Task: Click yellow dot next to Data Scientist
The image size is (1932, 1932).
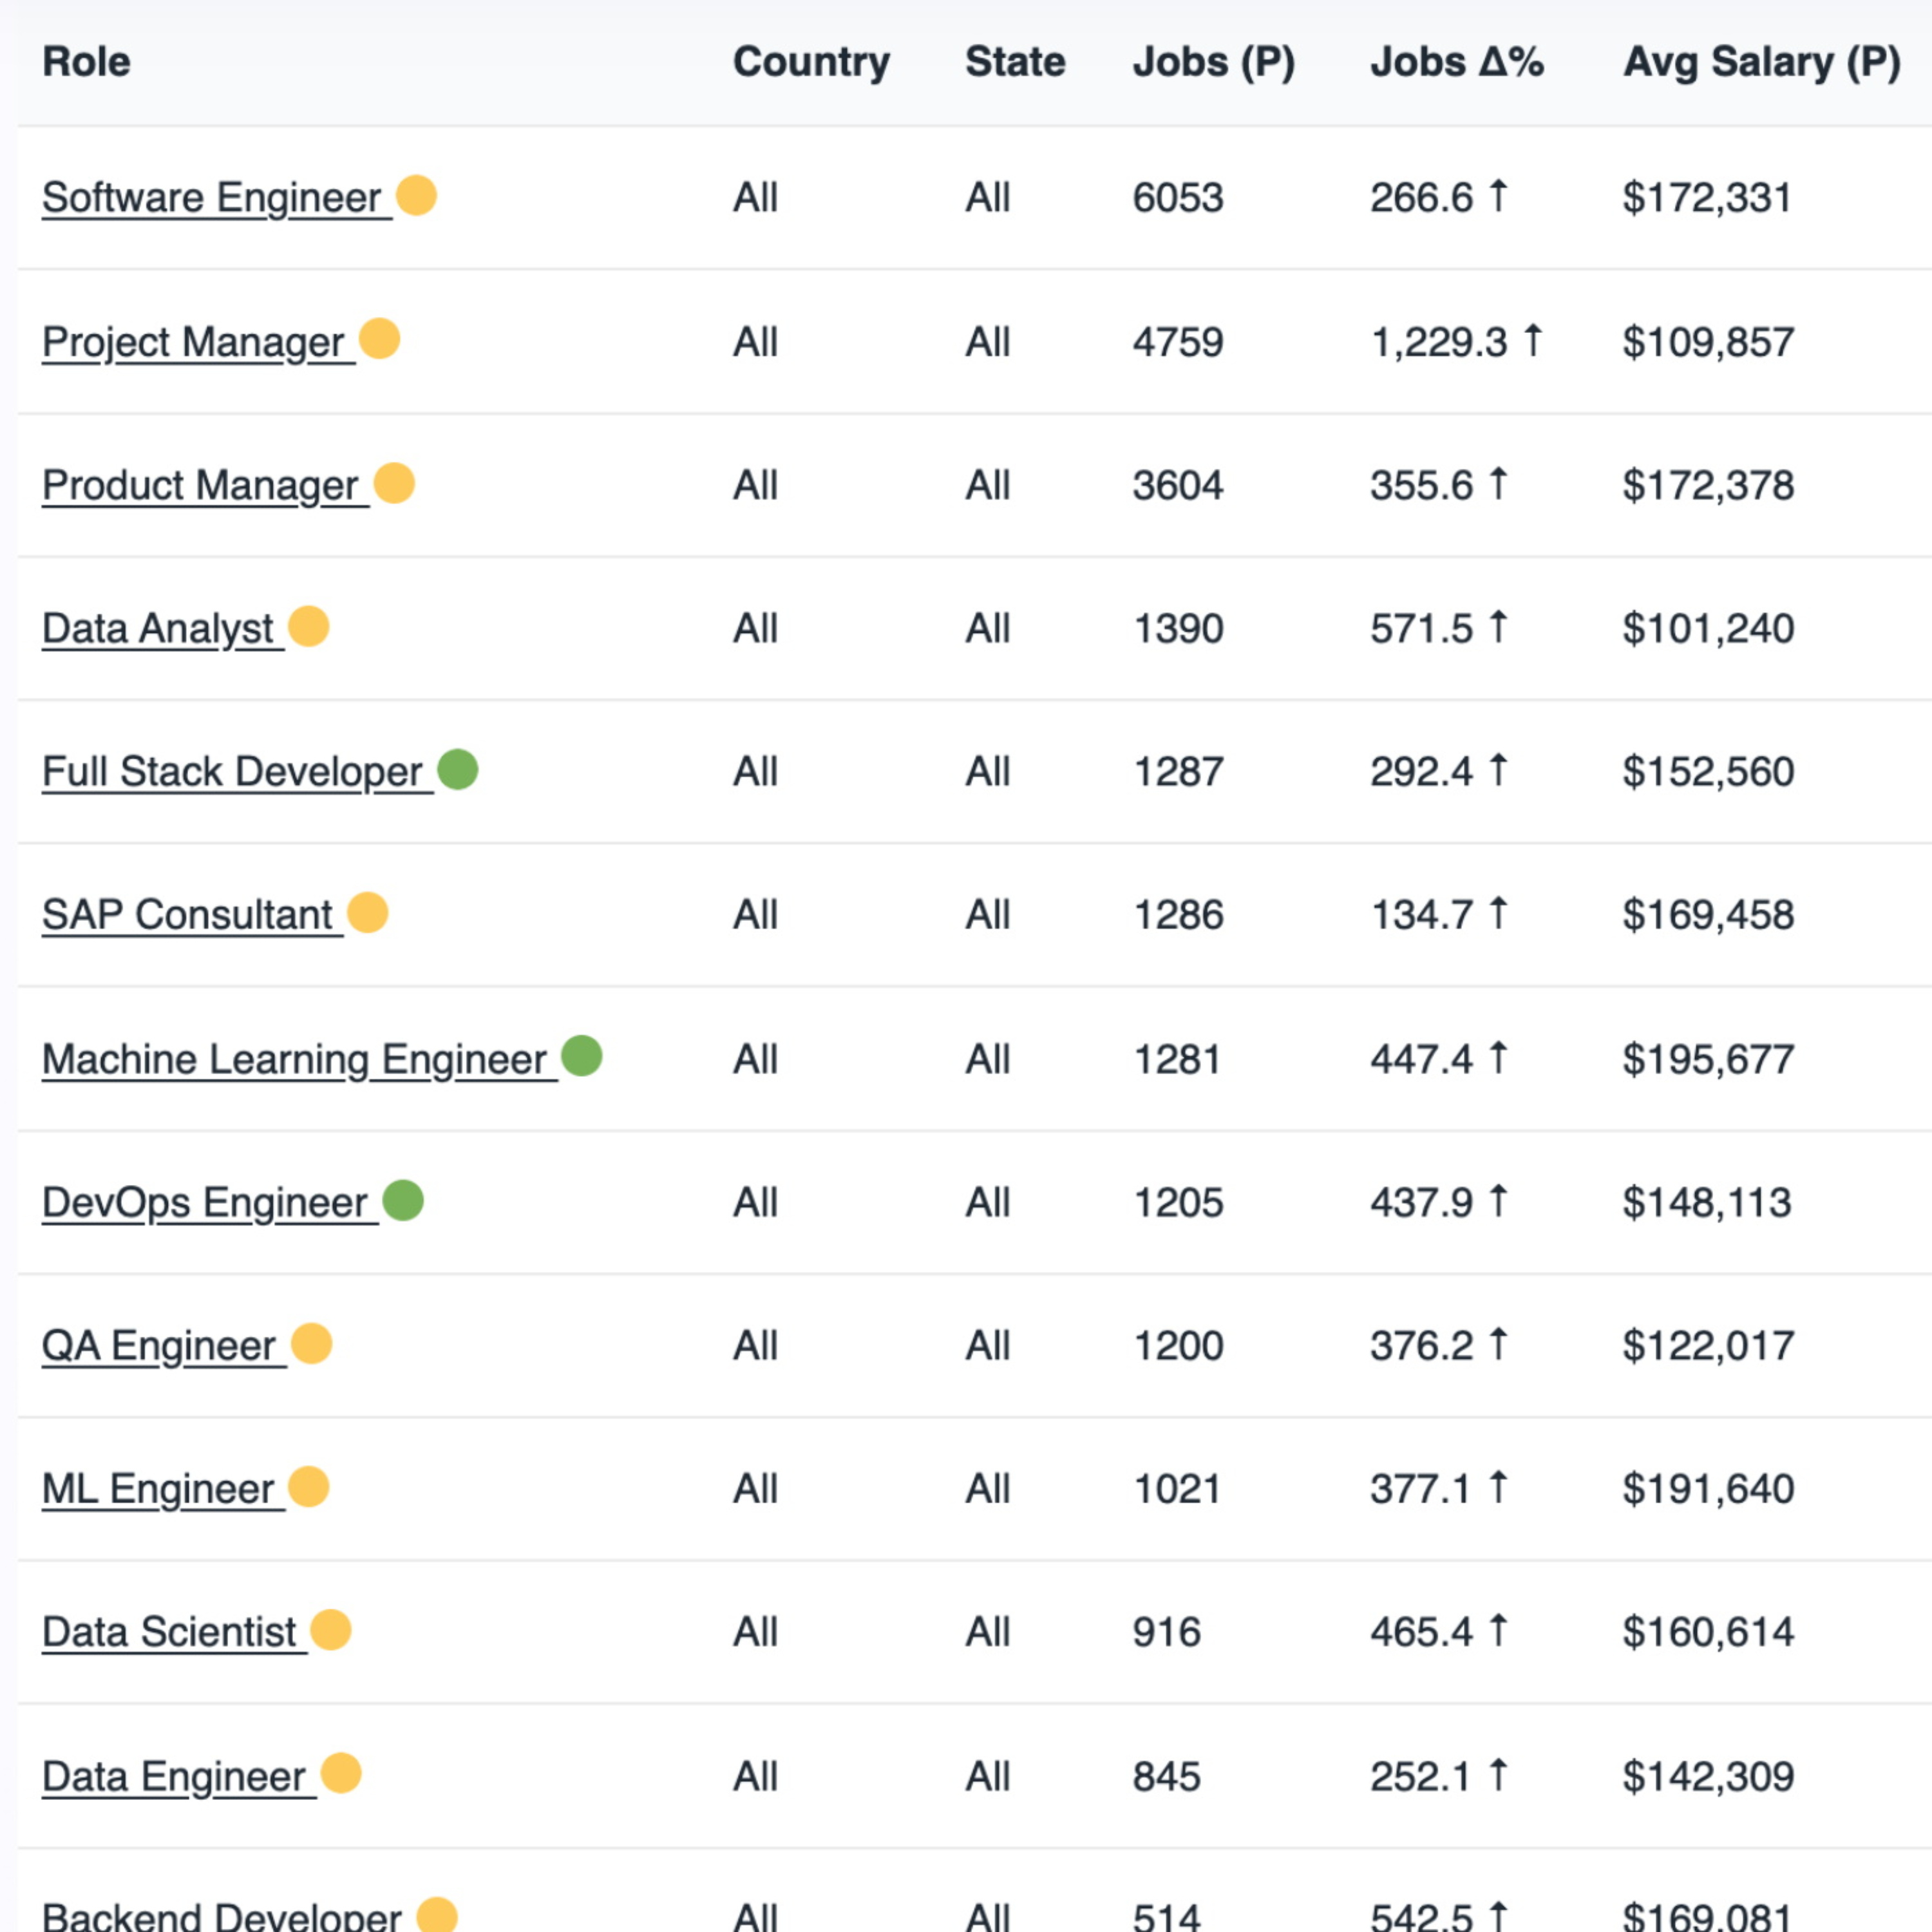Action: (x=331, y=1630)
